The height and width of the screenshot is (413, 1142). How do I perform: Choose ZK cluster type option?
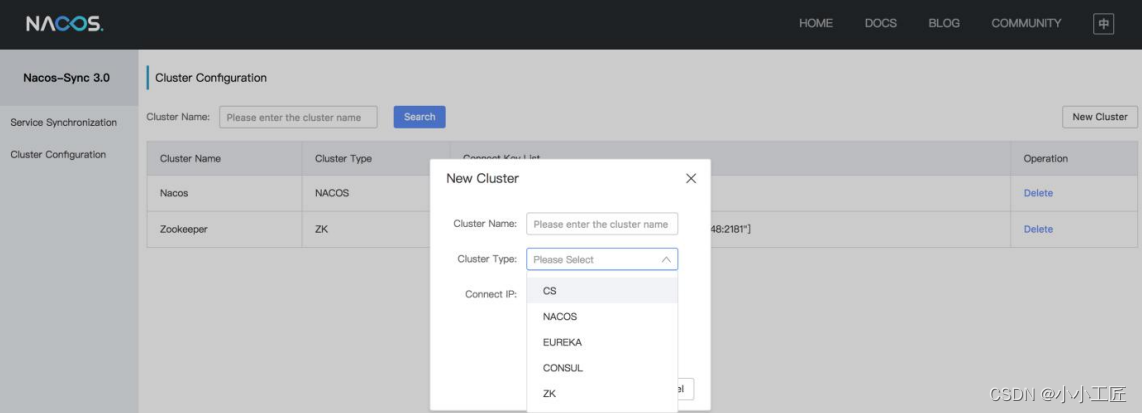pyautogui.click(x=602, y=393)
